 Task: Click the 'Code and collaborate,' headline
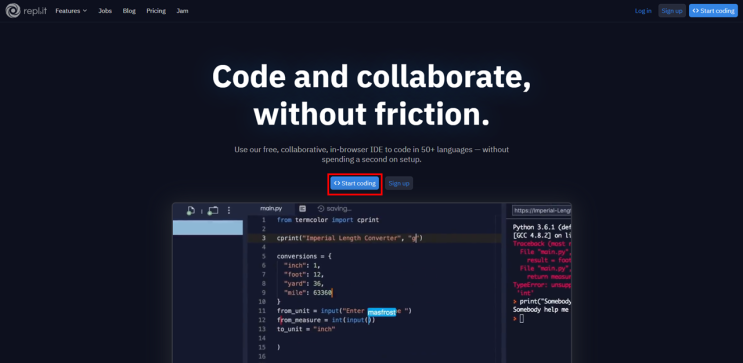click(372, 77)
